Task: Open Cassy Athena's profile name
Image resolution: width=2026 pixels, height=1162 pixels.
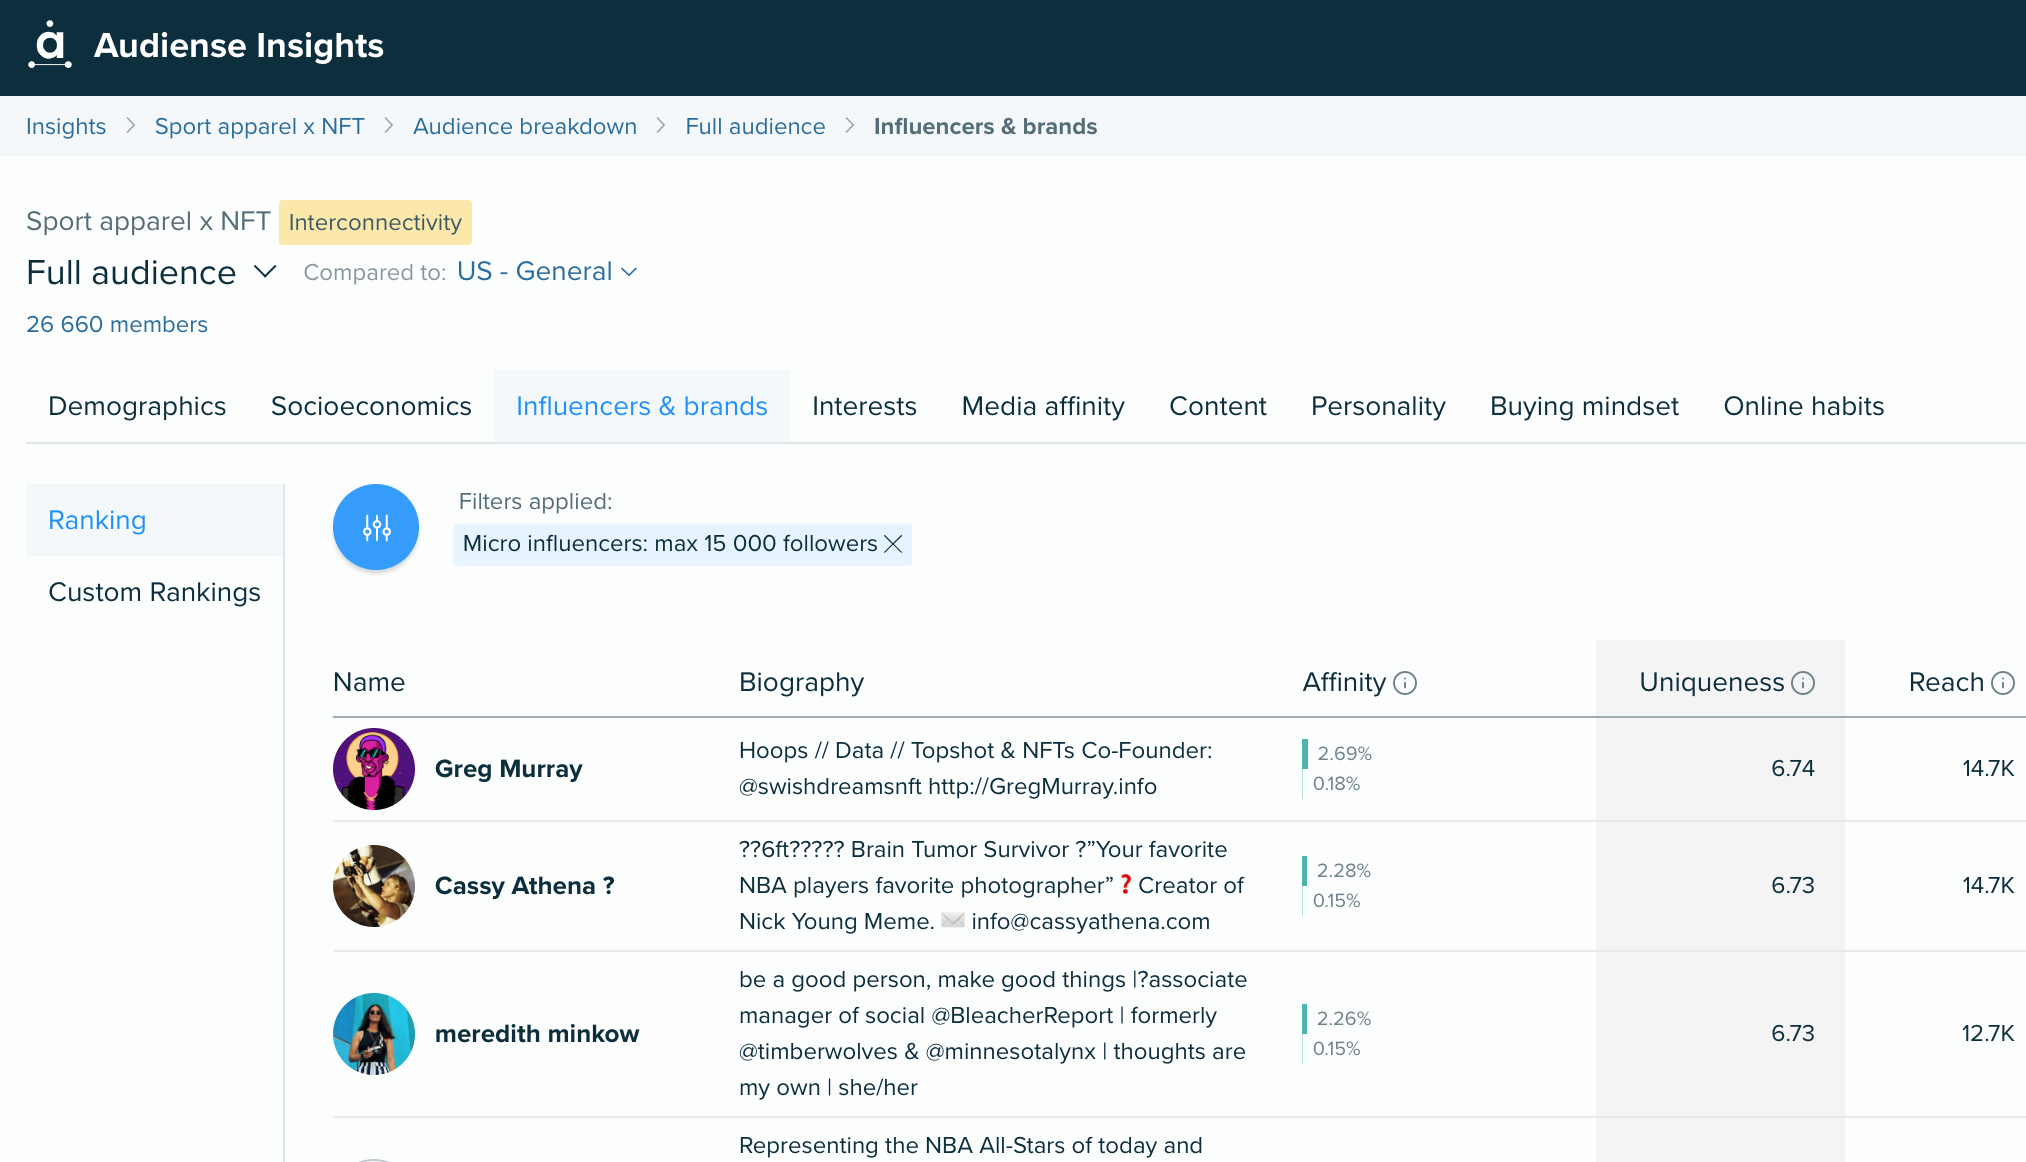Action: (x=525, y=886)
